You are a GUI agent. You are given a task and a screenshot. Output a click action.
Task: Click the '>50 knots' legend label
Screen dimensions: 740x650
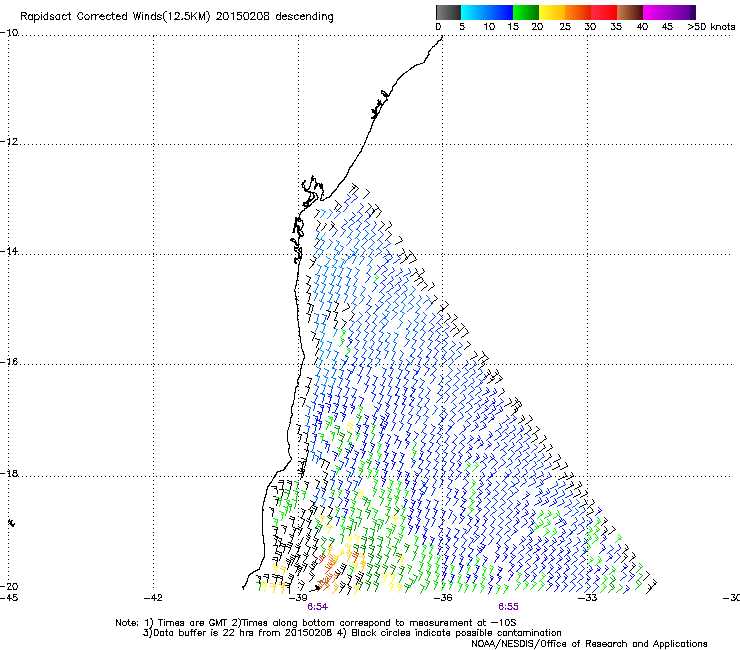coord(711,27)
